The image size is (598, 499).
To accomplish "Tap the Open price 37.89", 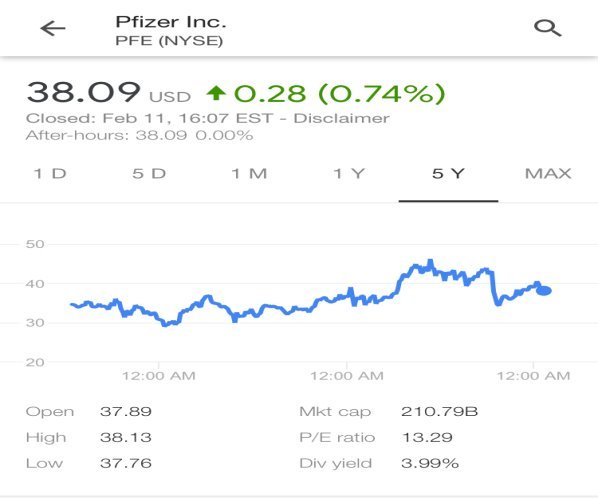I will [126, 411].
